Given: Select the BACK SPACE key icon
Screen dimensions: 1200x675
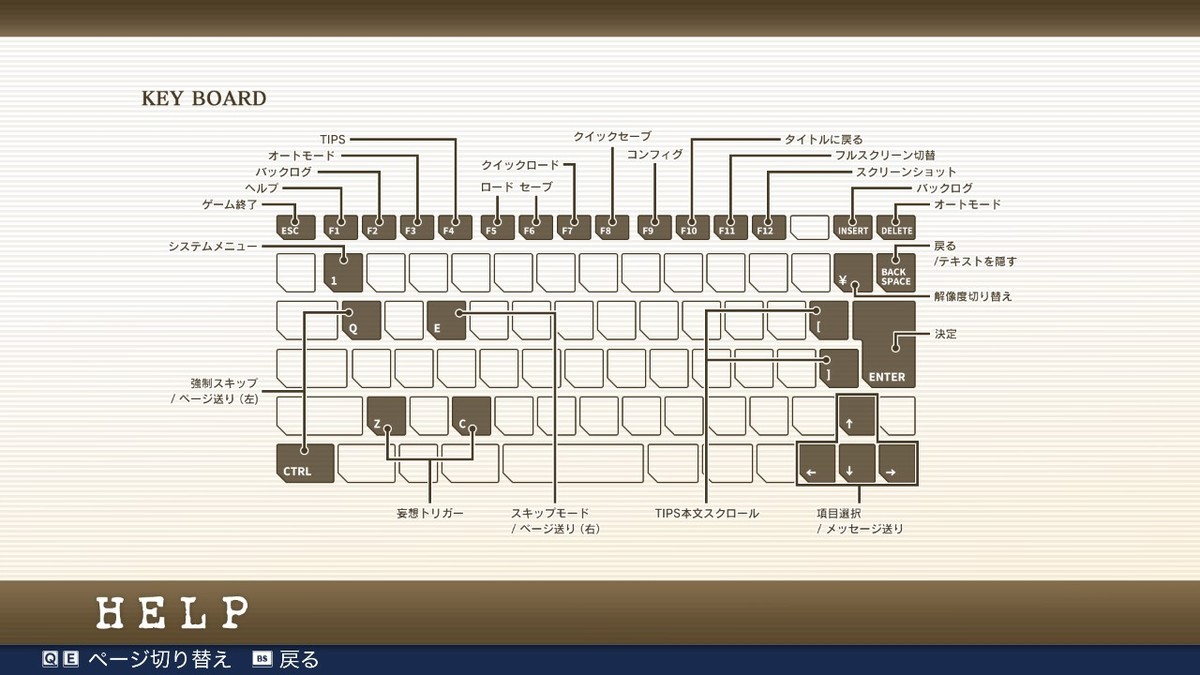Looking at the screenshot, I should coord(896,272).
